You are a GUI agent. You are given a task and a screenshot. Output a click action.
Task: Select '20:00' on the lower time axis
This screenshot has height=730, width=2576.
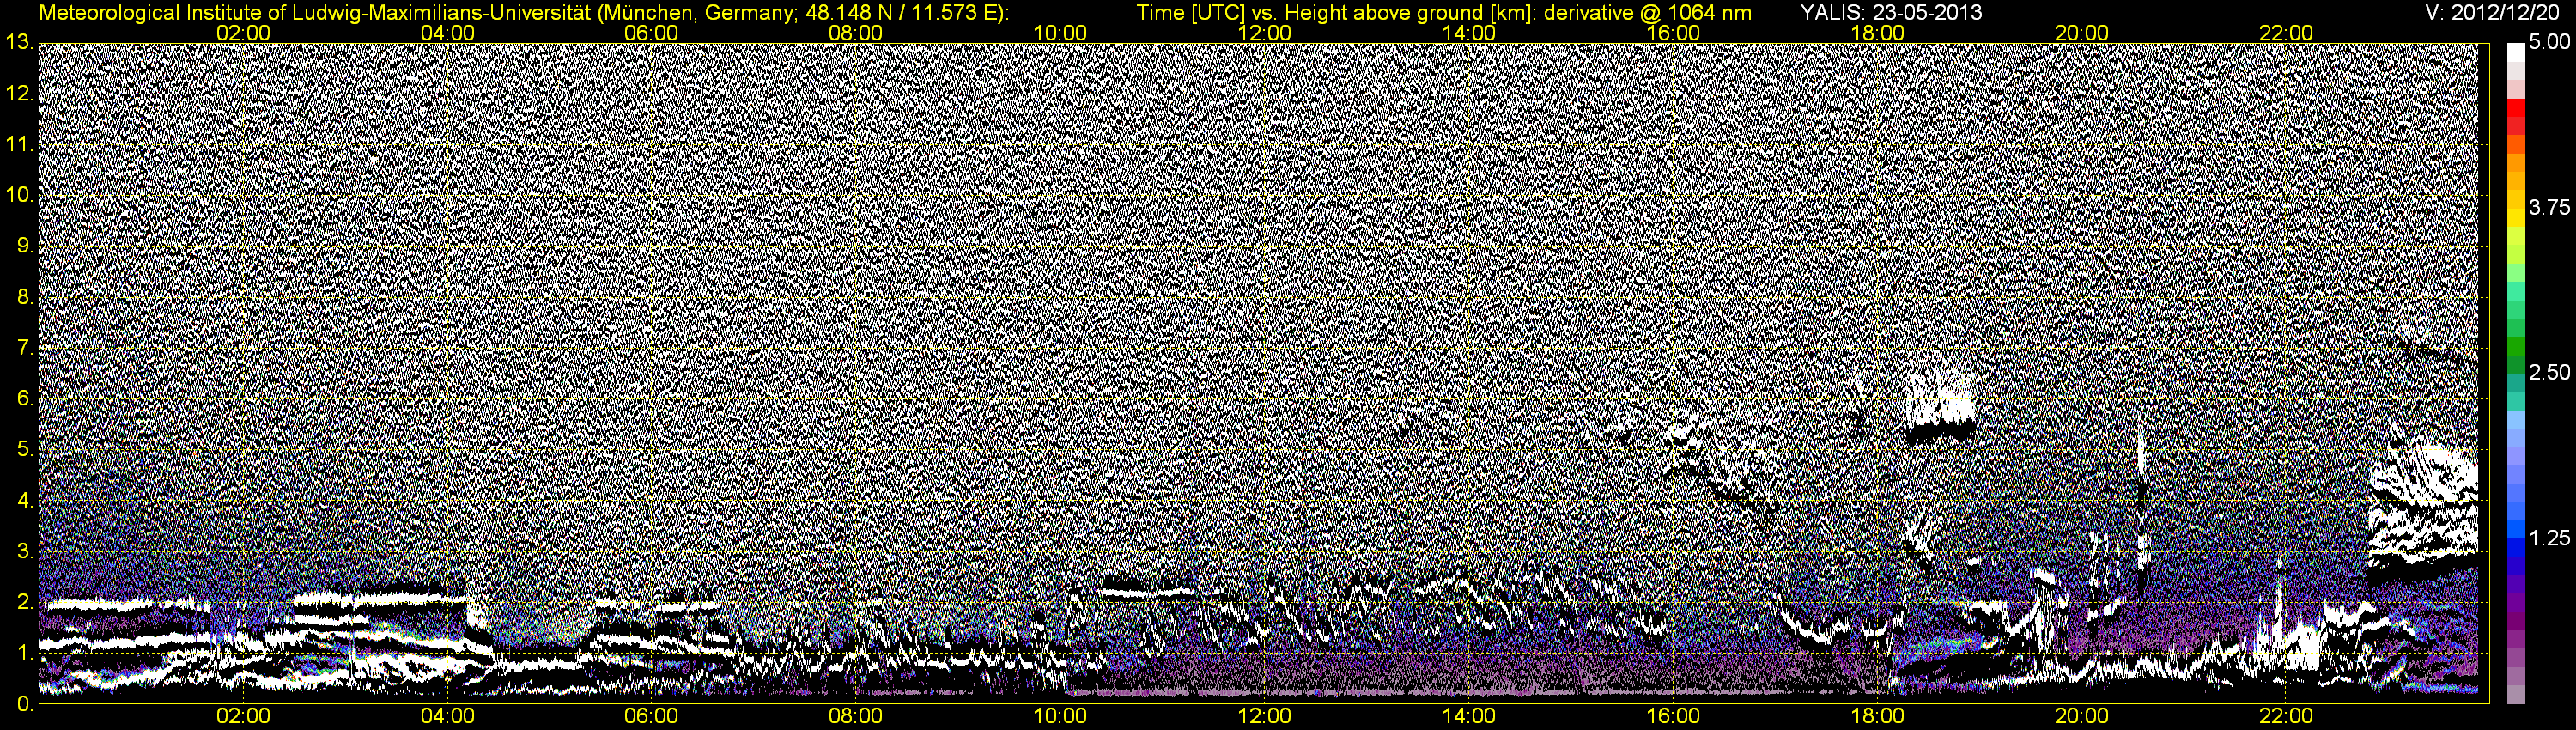(2082, 717)
